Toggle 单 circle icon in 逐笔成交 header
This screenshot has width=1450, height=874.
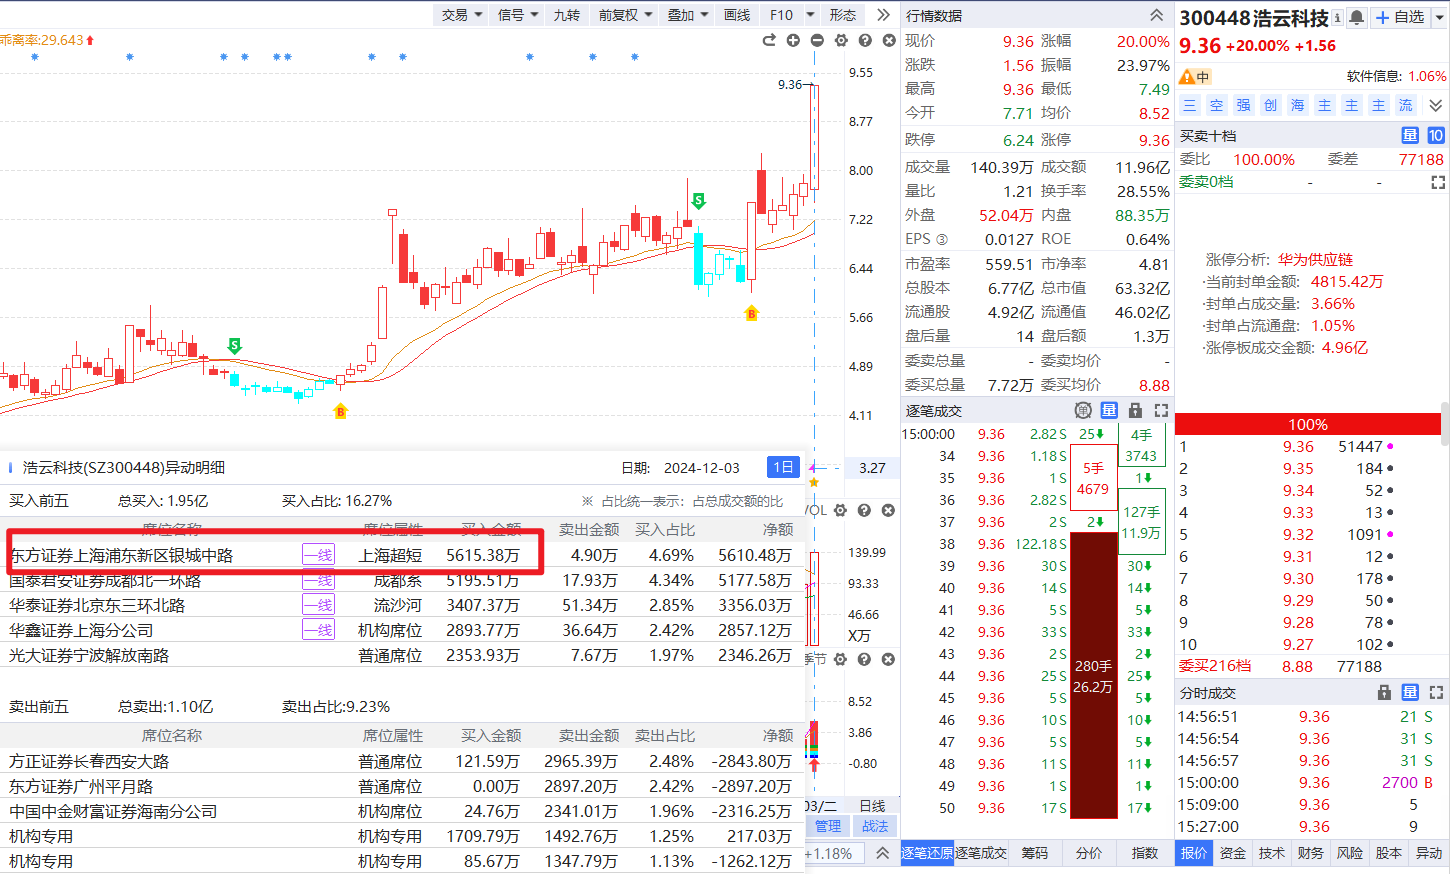[1083, 410]
